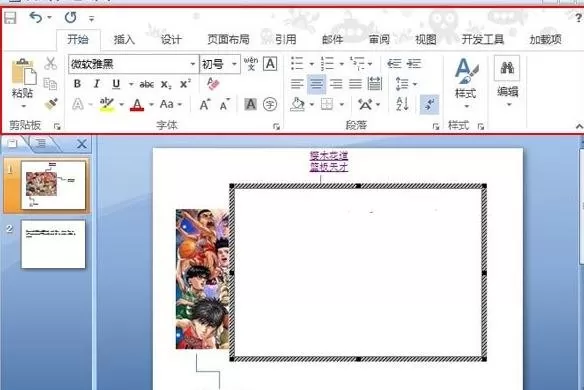This screenshot has height=390, width=584.
Task: Click the Format Painter brush icon
Action: pyautogui.click(x=51, y=104)
